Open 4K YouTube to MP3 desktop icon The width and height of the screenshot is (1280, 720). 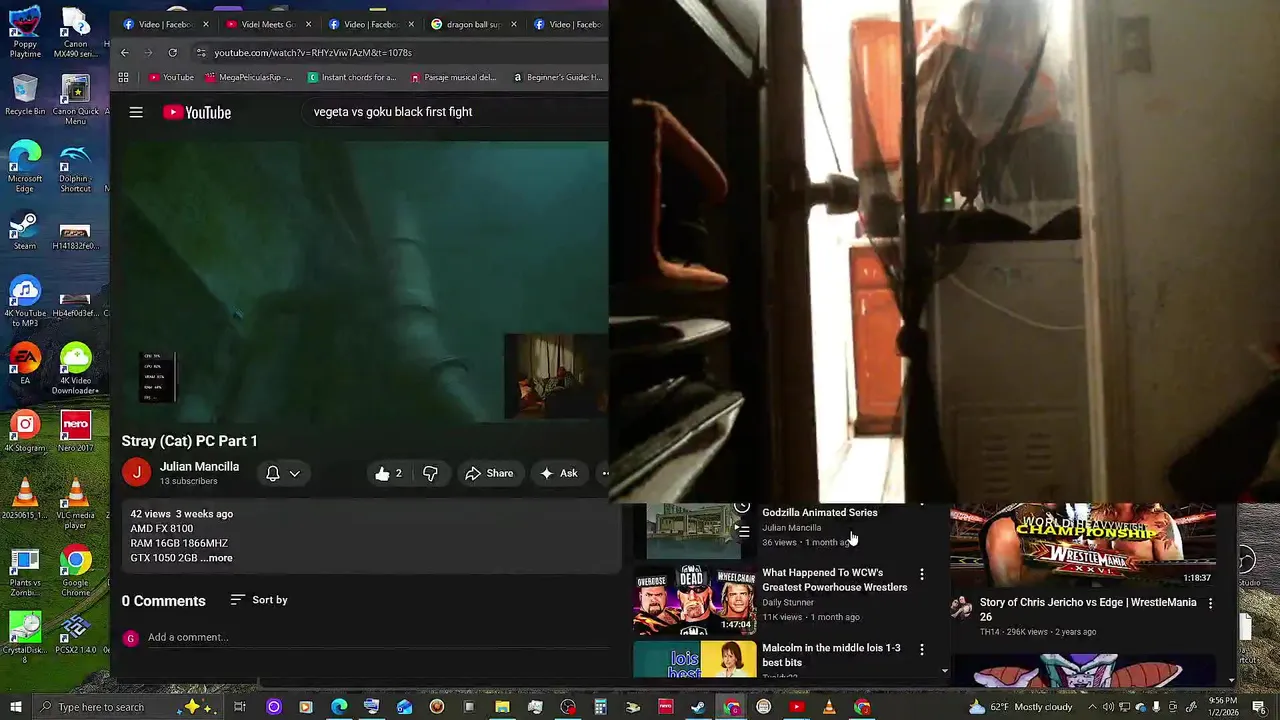pos(25,302)
